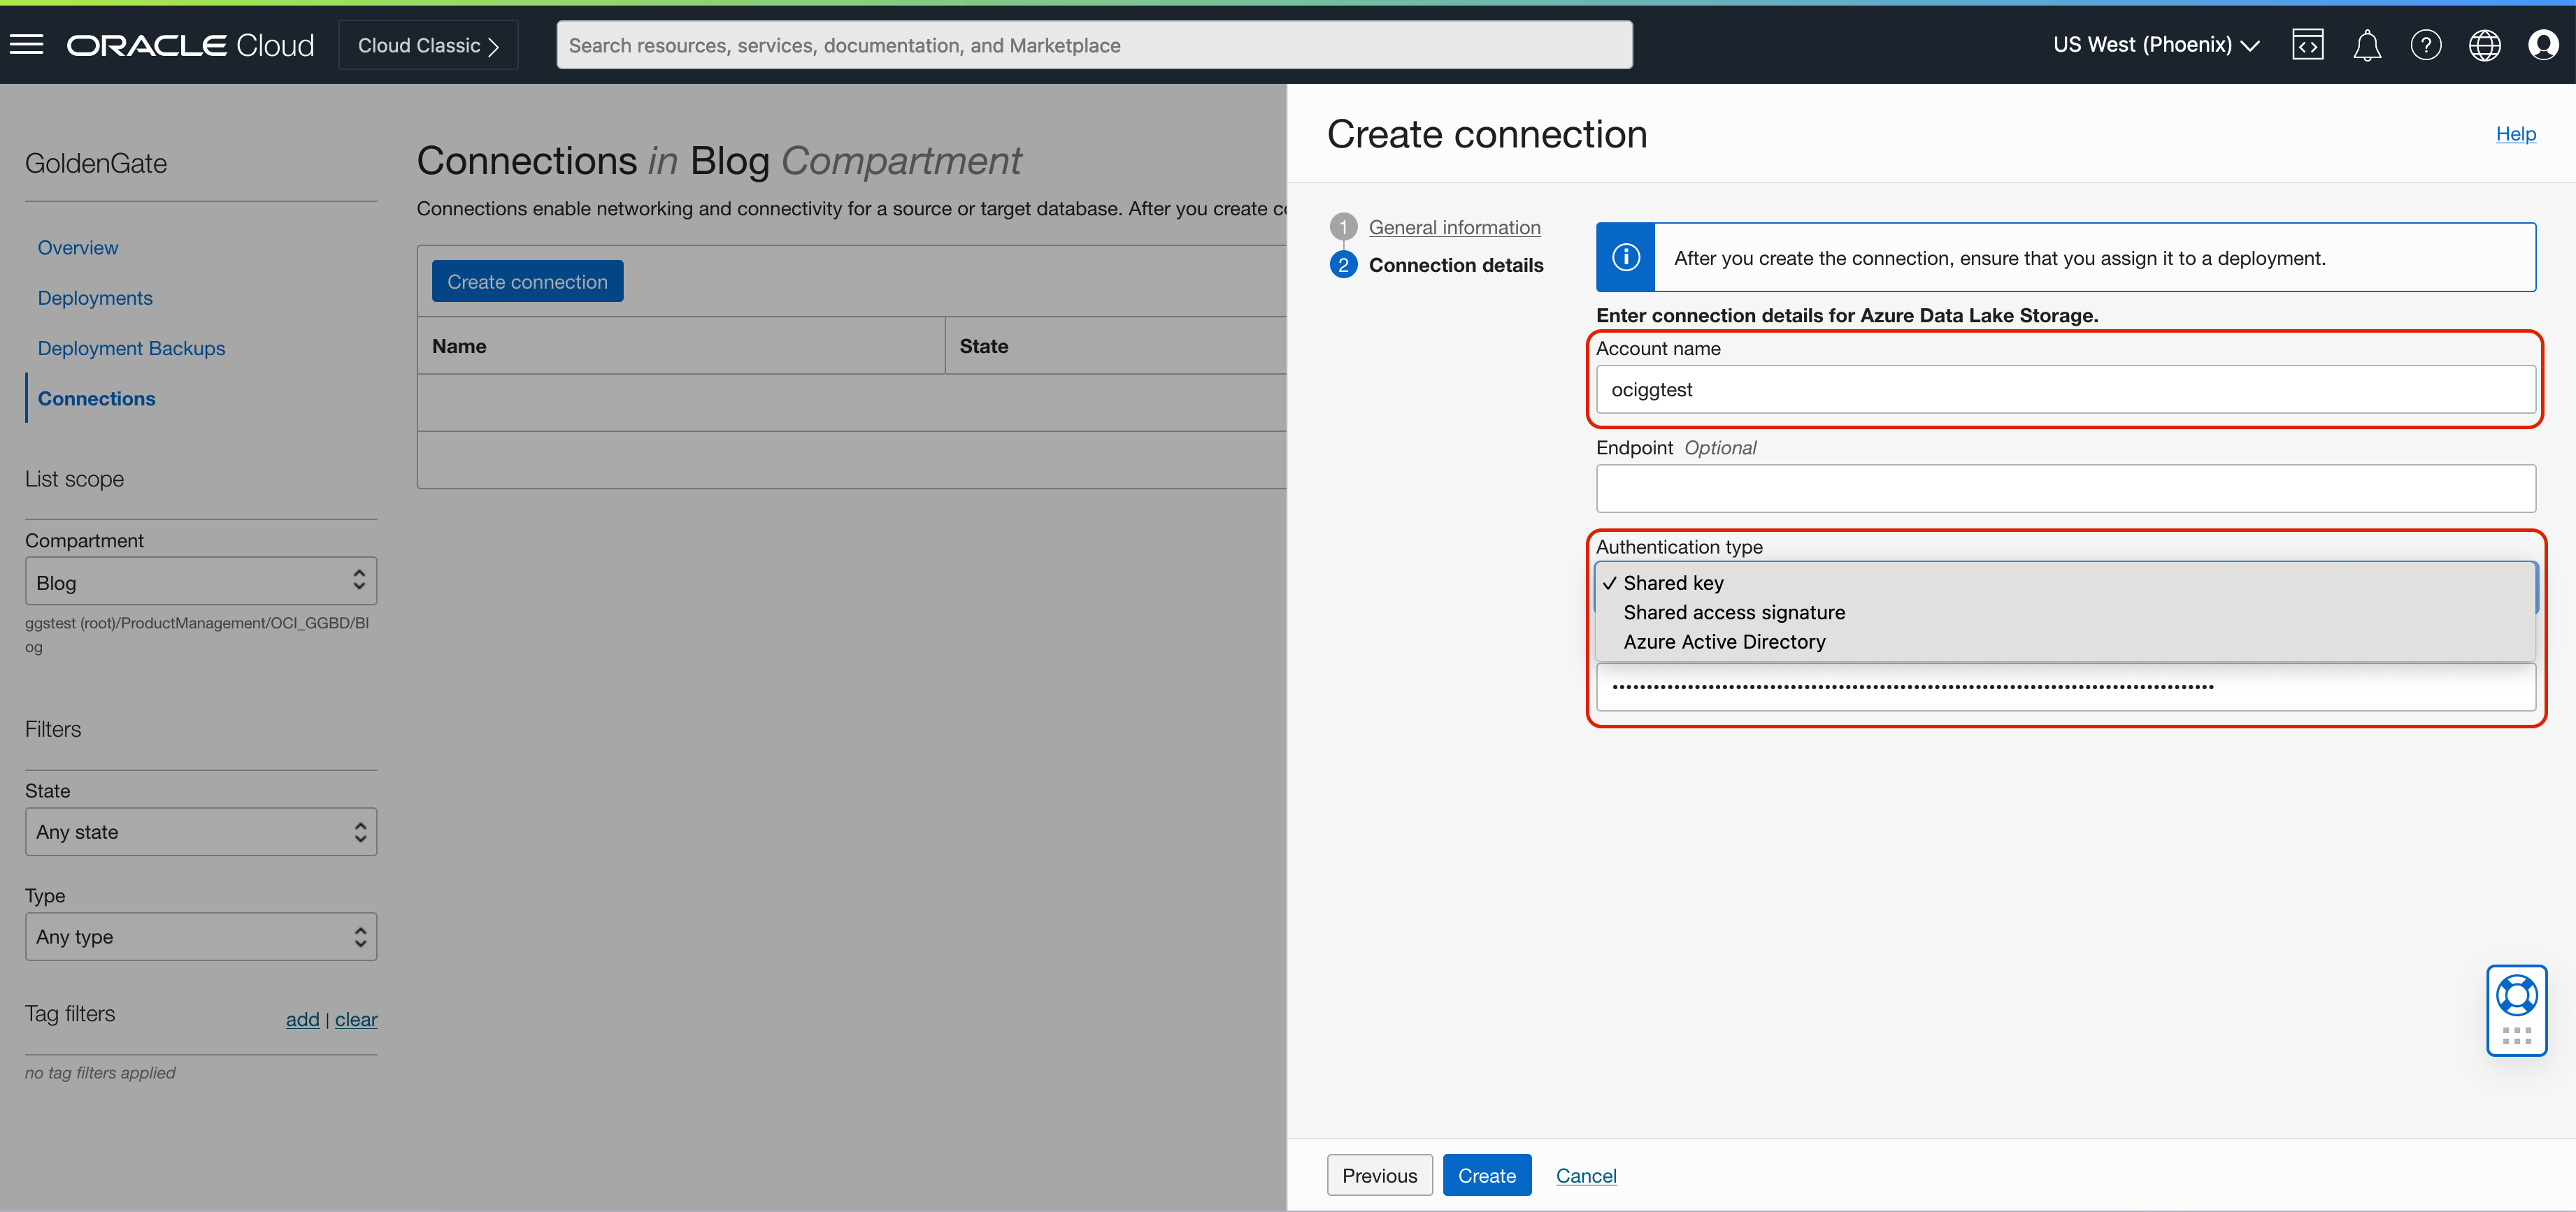Select Shared access signature option
This screenshot has width=2576, height=1212.
[1734, 612]
